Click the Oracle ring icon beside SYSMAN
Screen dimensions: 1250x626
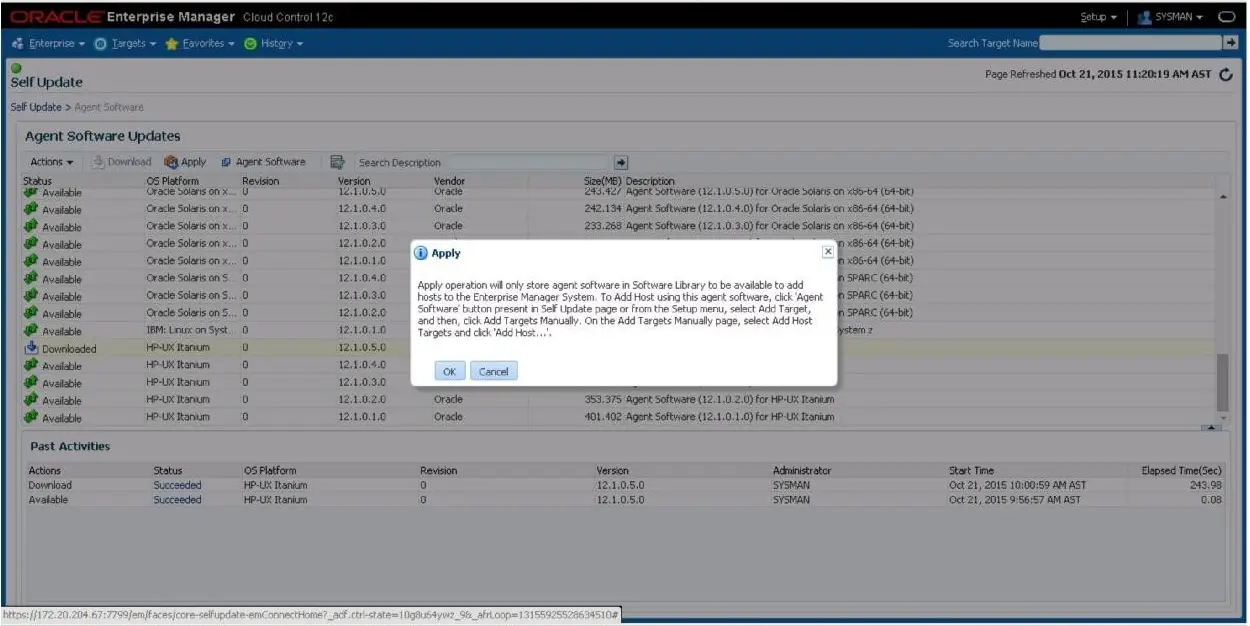click(1226, 17)
